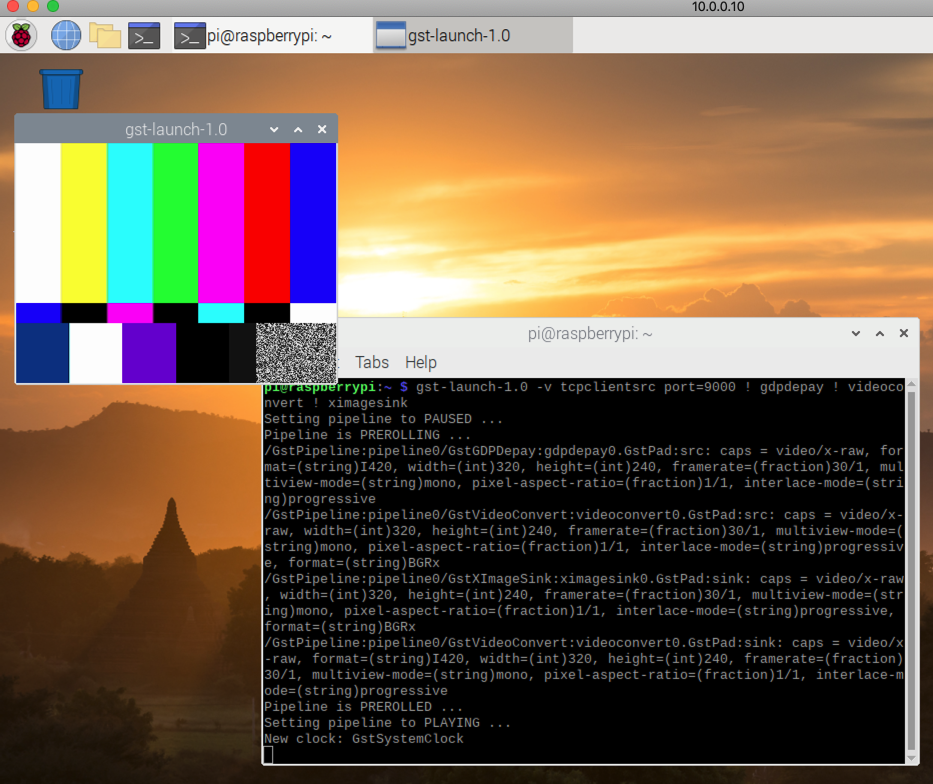Open the Wastebasket desktop icon
Image resolution: width=933 pixels, height=784 pixels.
(x=61, y=89)
